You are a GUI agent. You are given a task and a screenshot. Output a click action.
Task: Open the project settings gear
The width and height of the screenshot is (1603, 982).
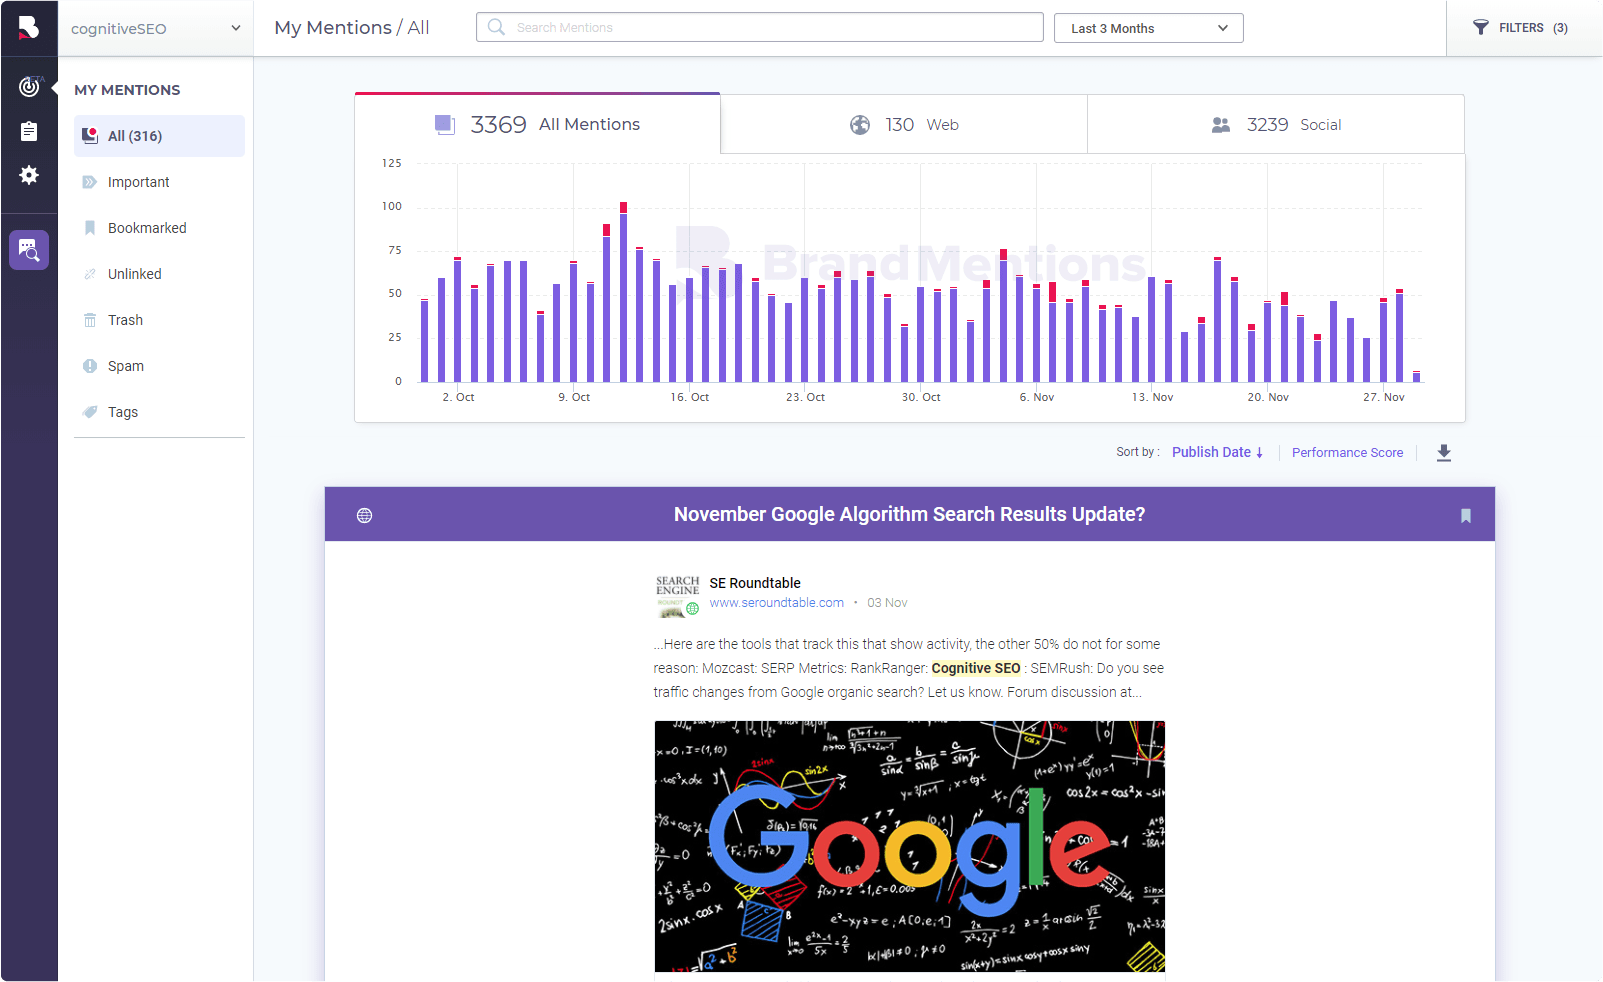click(x=29, y=176)
